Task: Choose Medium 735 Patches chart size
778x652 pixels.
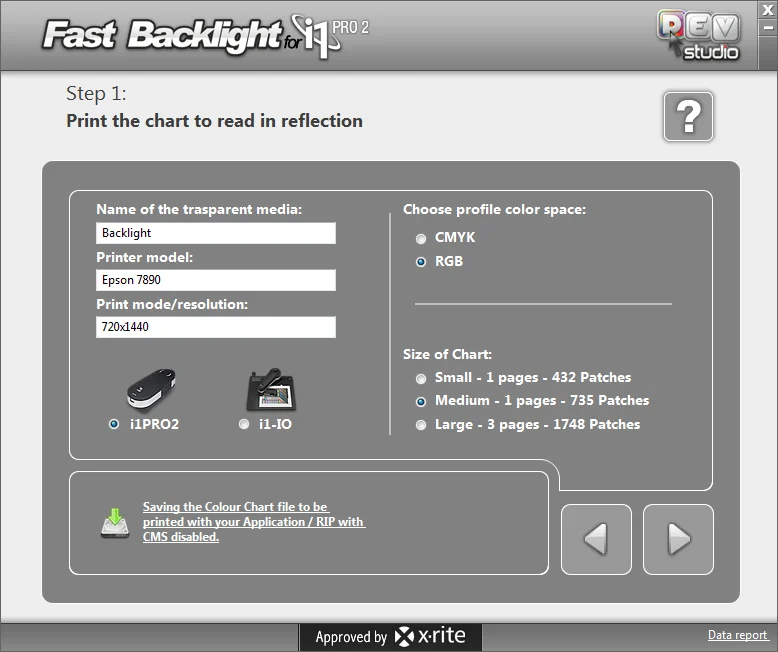Action: [x=421, y=401]
